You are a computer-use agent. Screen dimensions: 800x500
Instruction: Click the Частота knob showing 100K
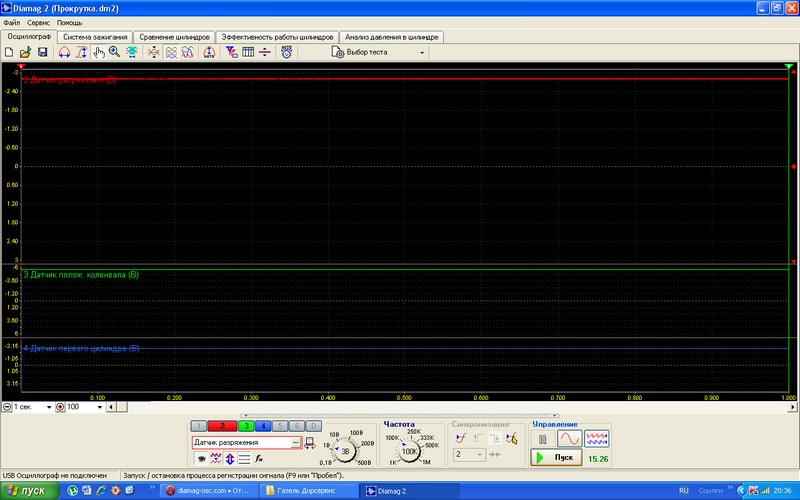pos(410,451)
